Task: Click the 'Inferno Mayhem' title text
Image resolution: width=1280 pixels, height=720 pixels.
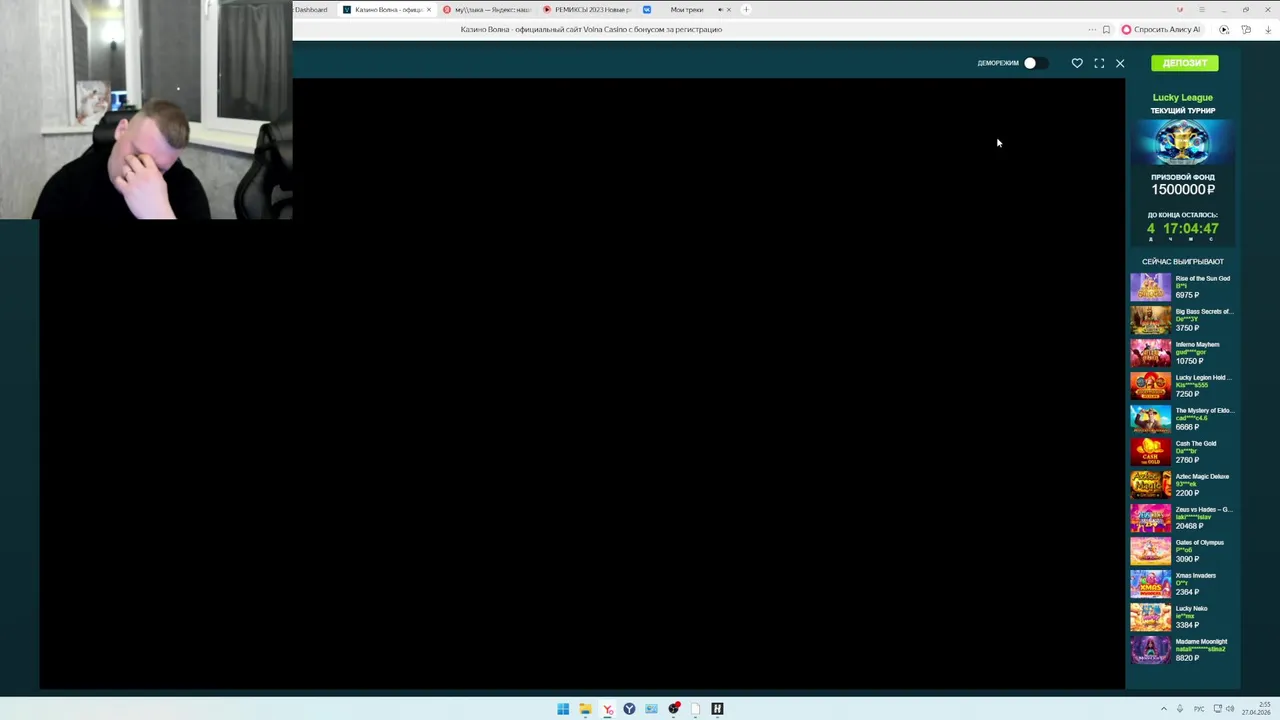Action: pos(1197,345)
